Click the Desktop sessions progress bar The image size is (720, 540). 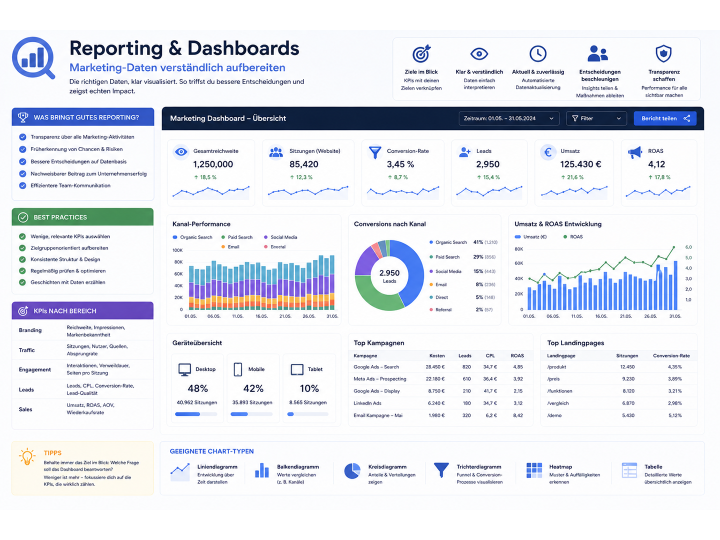[x=196, y=414]
